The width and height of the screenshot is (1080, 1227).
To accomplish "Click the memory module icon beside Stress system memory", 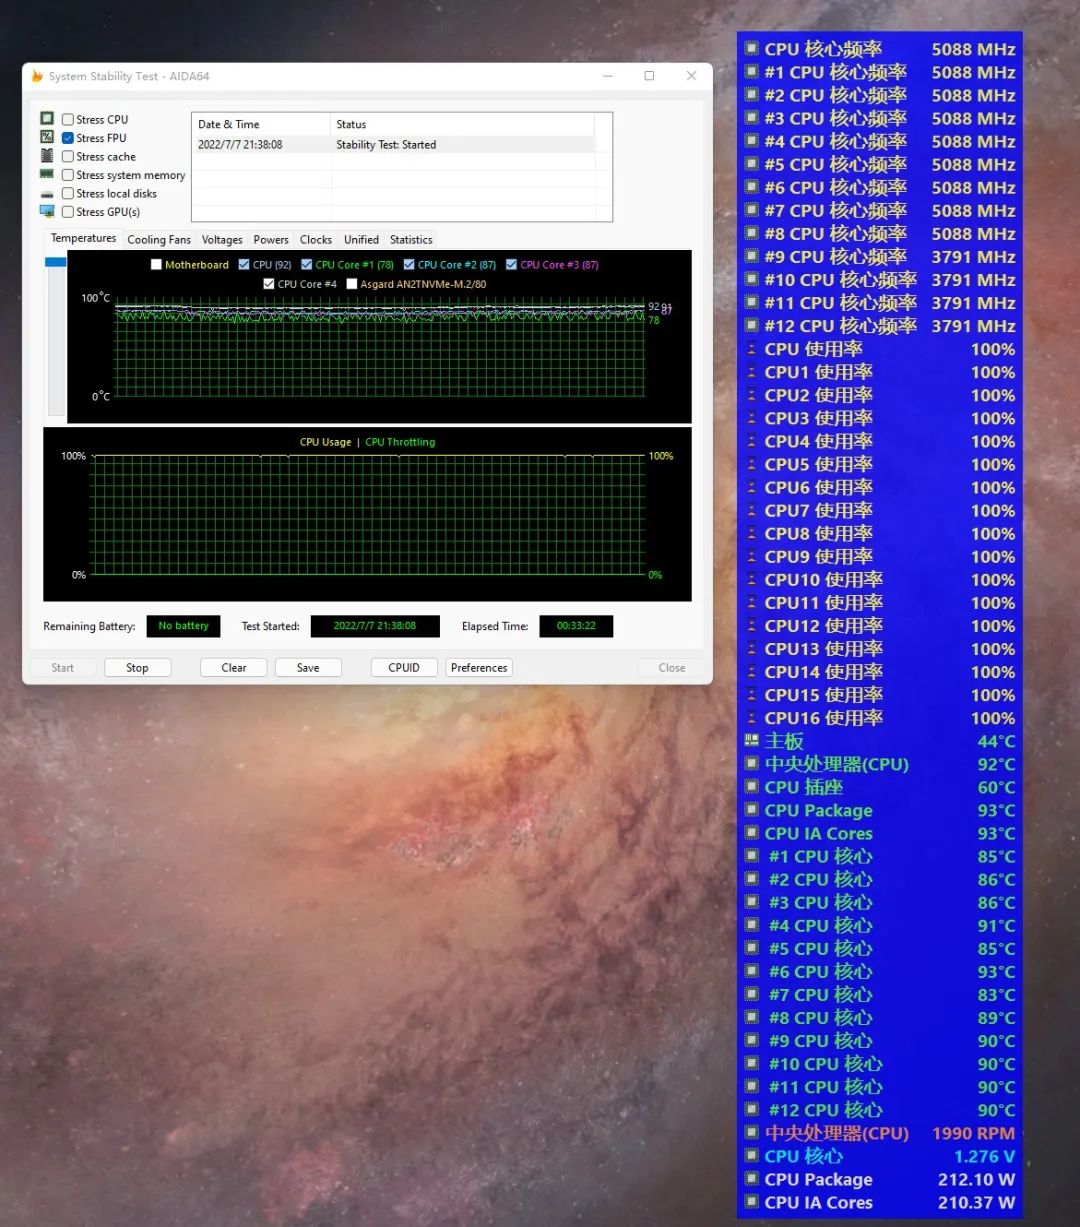I will (47, 175).
